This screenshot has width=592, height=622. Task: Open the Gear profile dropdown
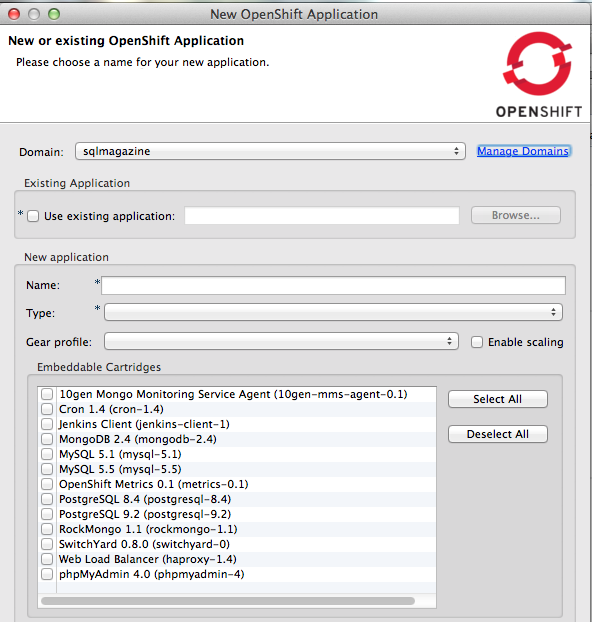[x=281, y=341]
